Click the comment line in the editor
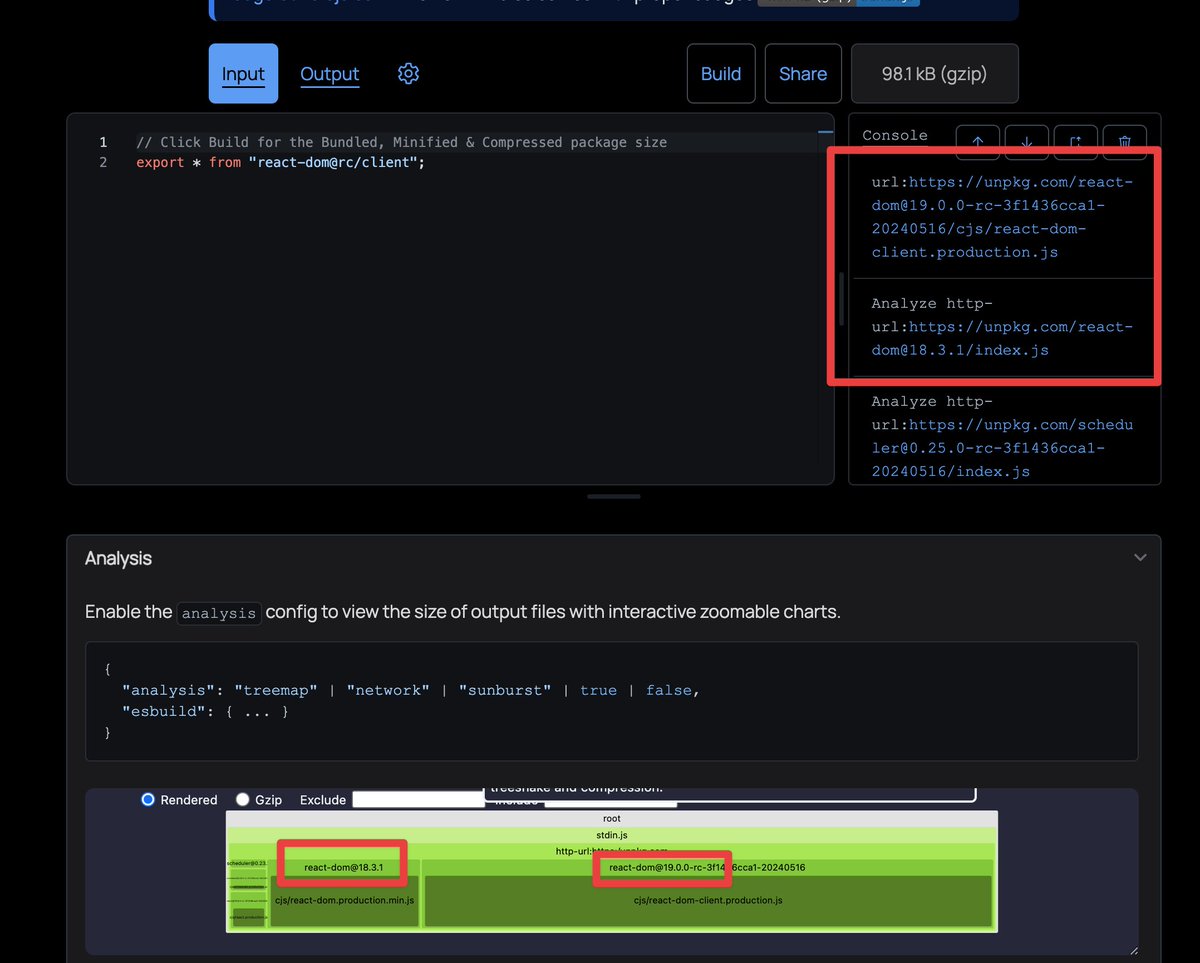Screen dimensions: 1200x963 401,142
